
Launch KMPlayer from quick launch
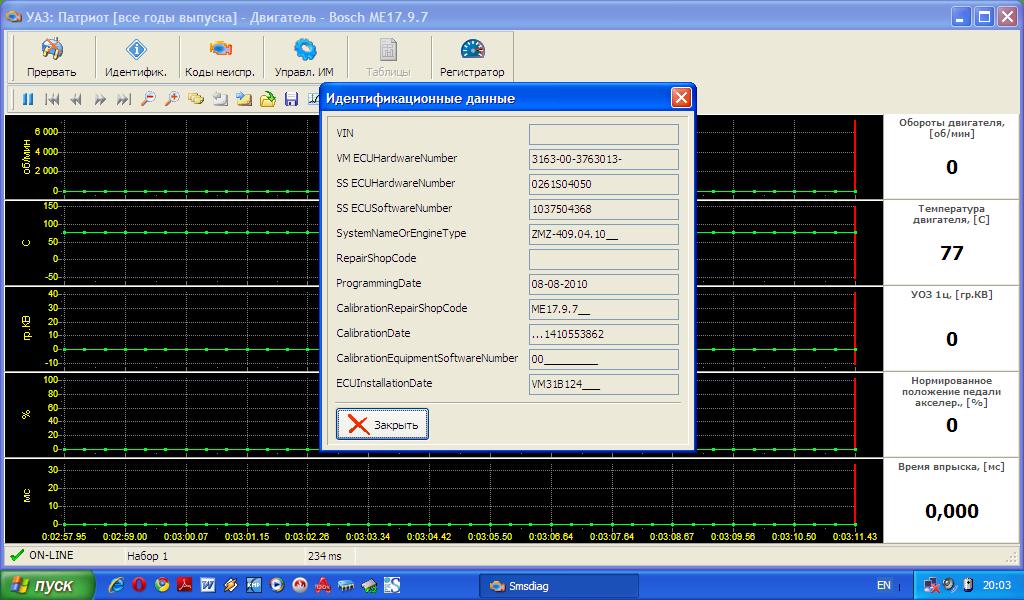click(253, 585)
